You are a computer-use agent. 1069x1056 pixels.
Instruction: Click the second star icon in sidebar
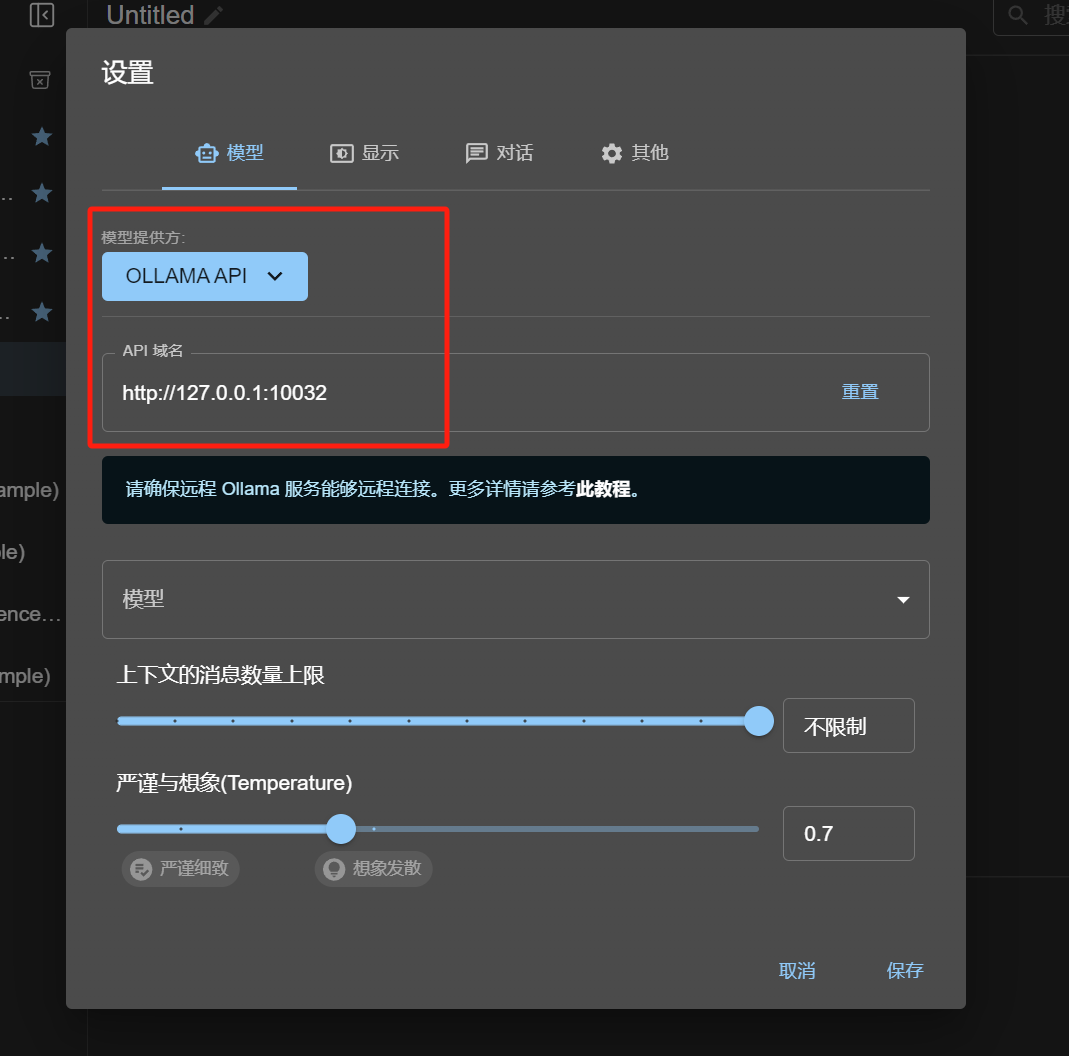[x=42, y=193]
